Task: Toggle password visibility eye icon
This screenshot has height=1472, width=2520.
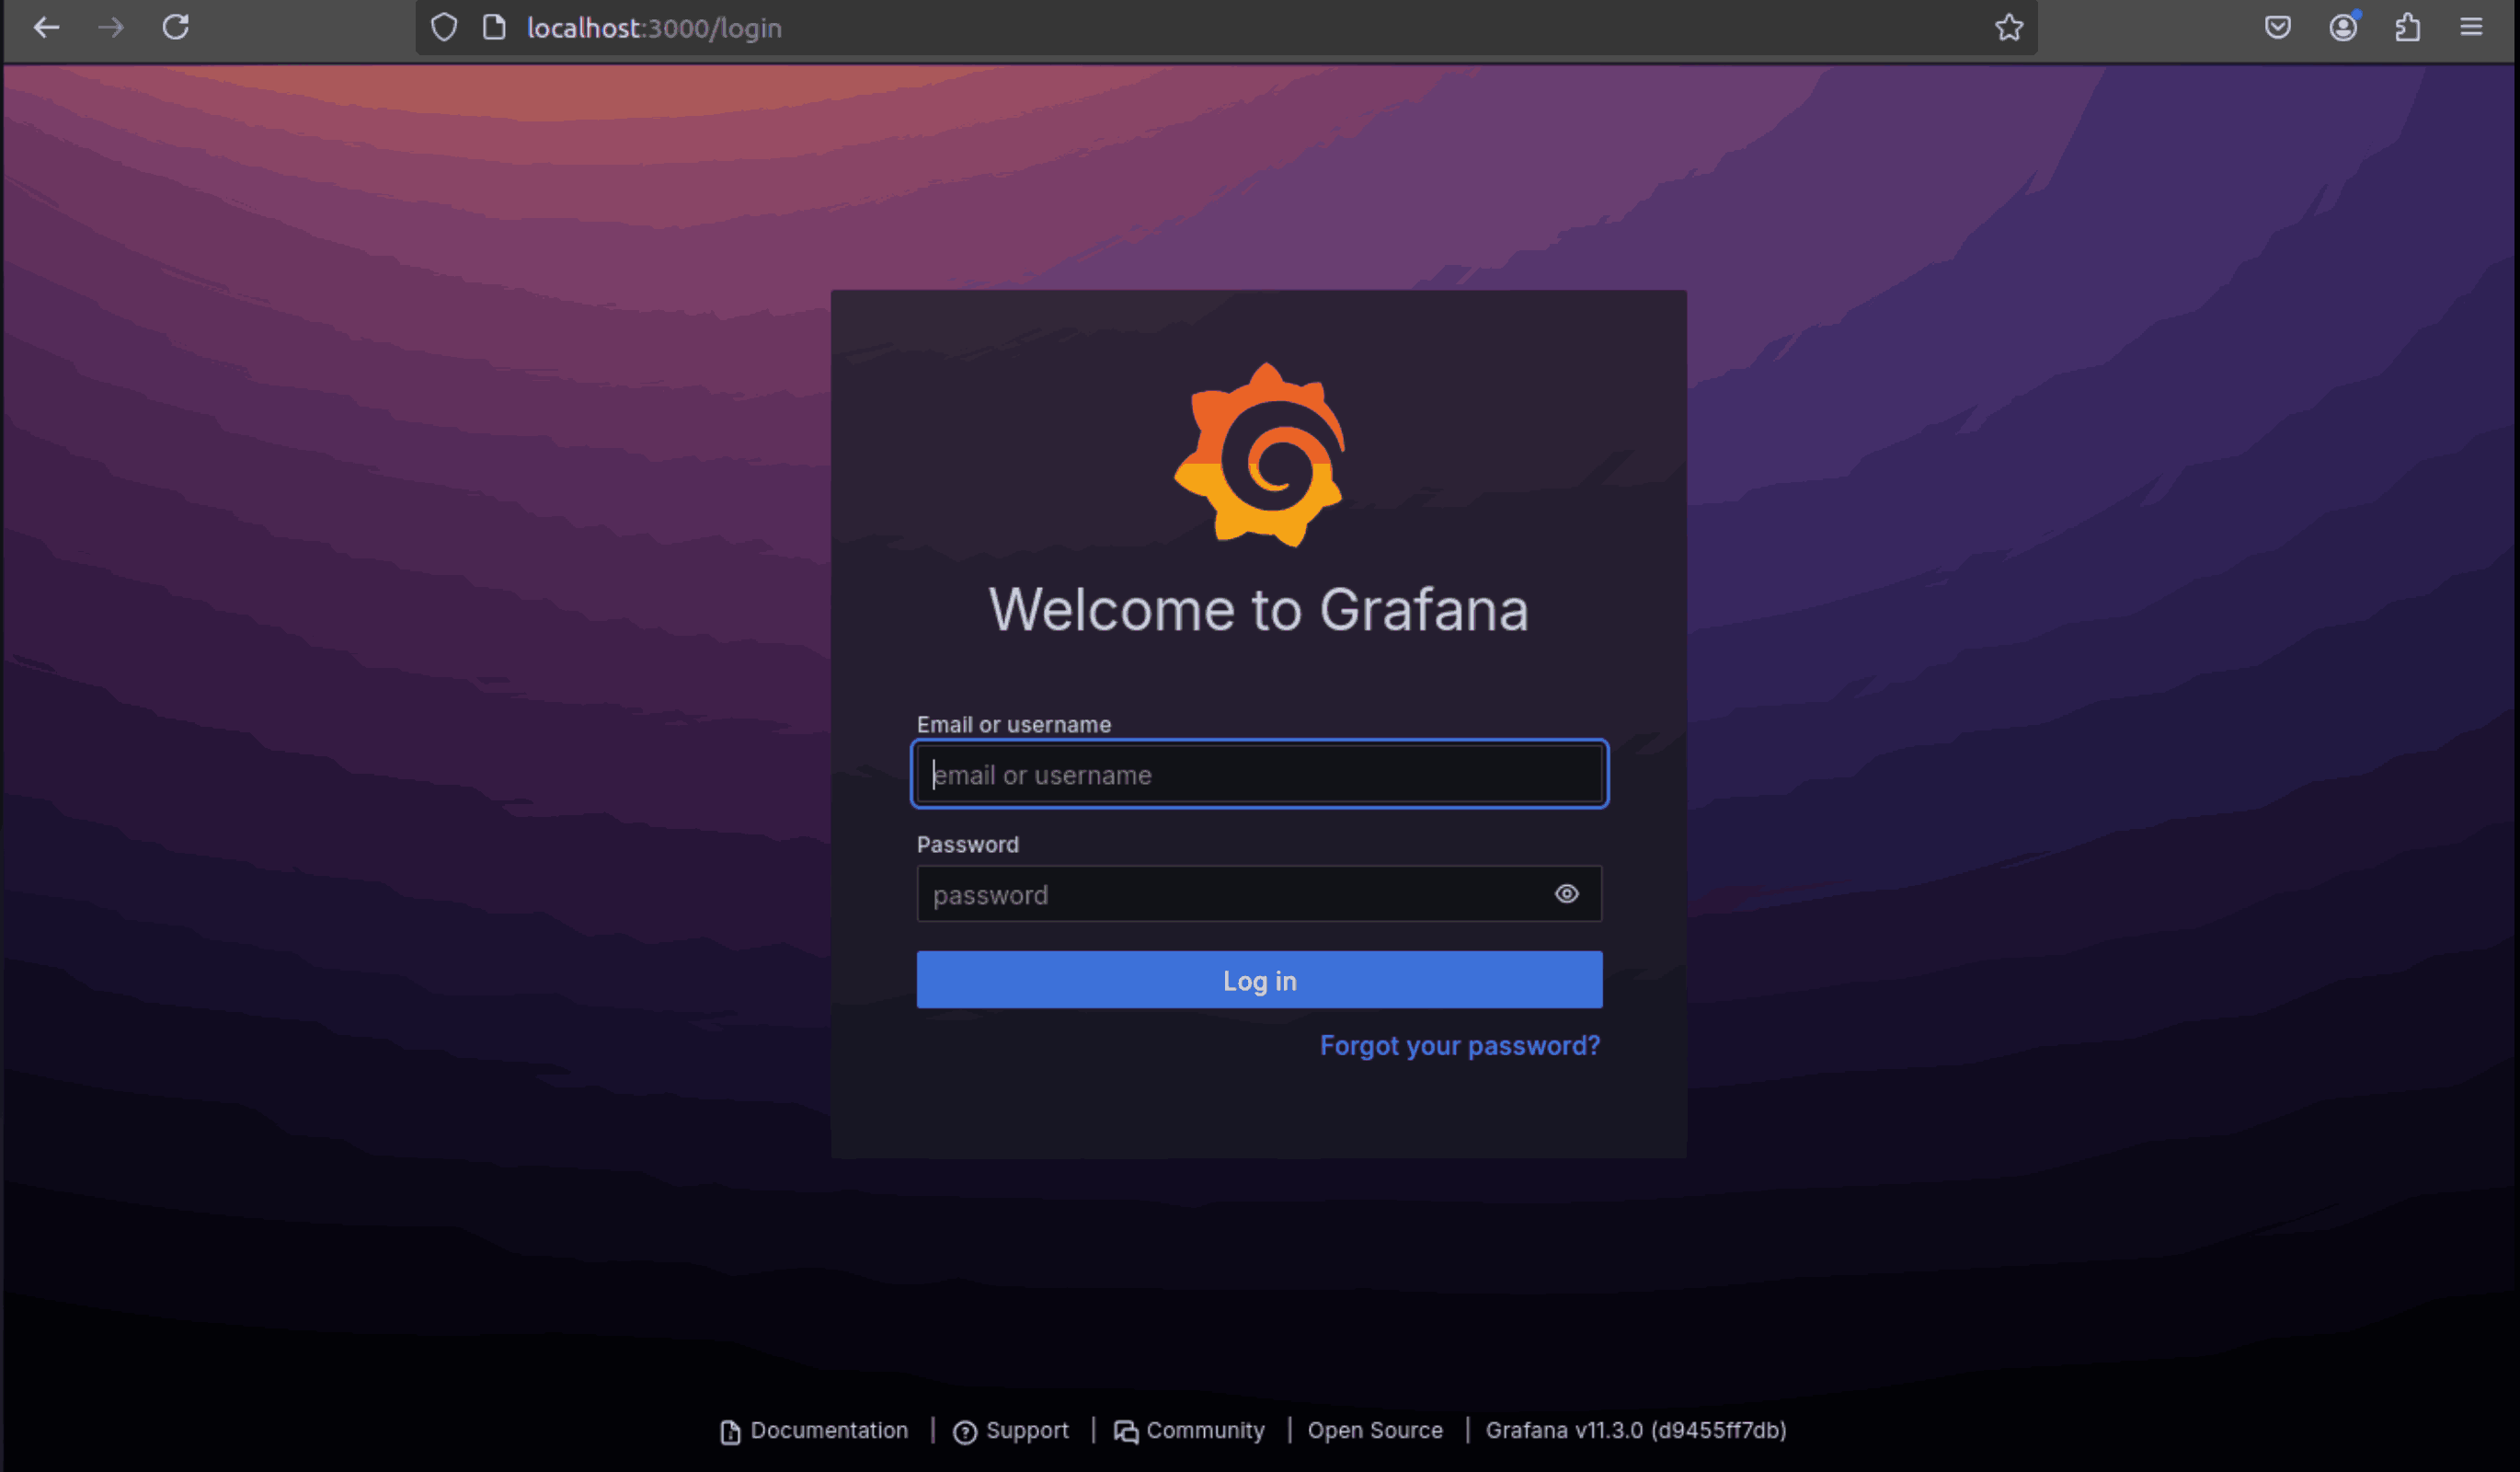Action: 1566,893
